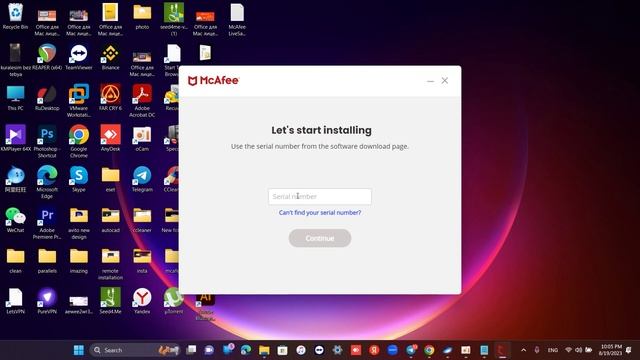640x360 pixels.
Task: Select the avito new design folder
Action: pyautogui.click(x=79, y=222)
